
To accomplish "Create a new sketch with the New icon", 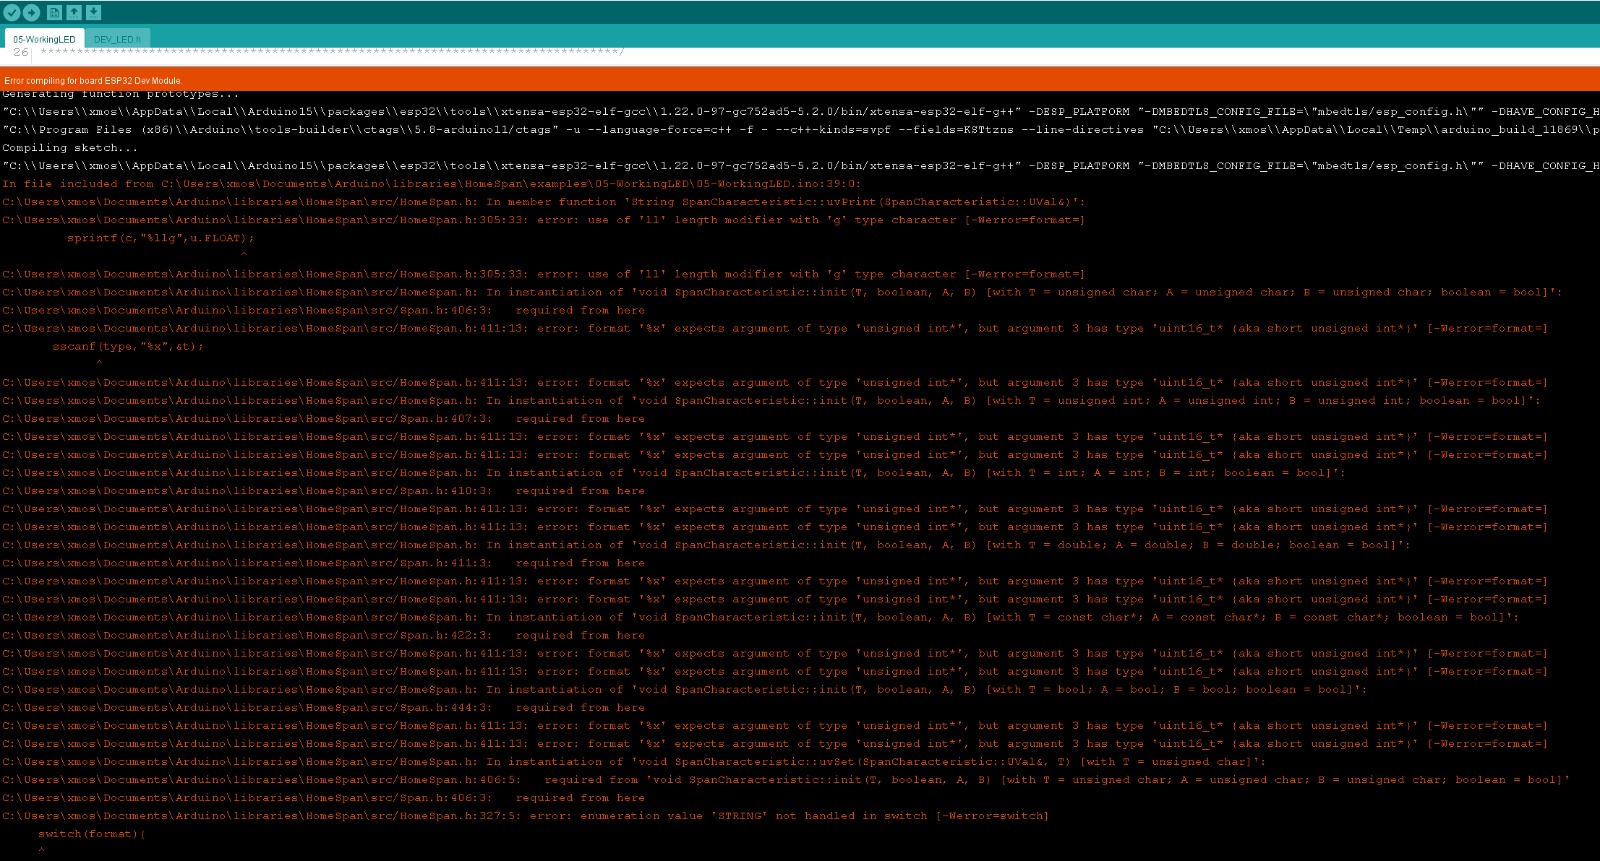I will pyautogui.click(x=54, y=12).
